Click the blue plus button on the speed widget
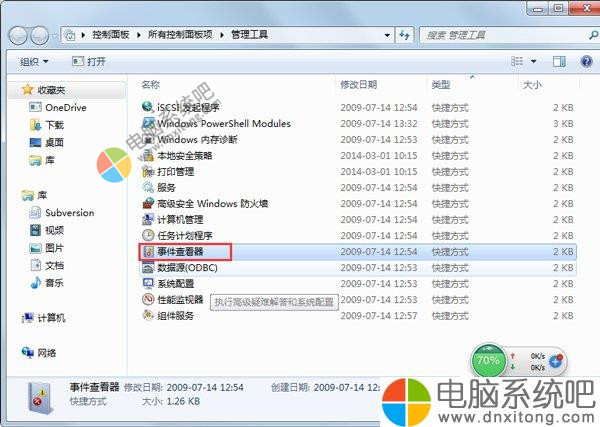This screenshot has width=600, height=427. [555, 361]
